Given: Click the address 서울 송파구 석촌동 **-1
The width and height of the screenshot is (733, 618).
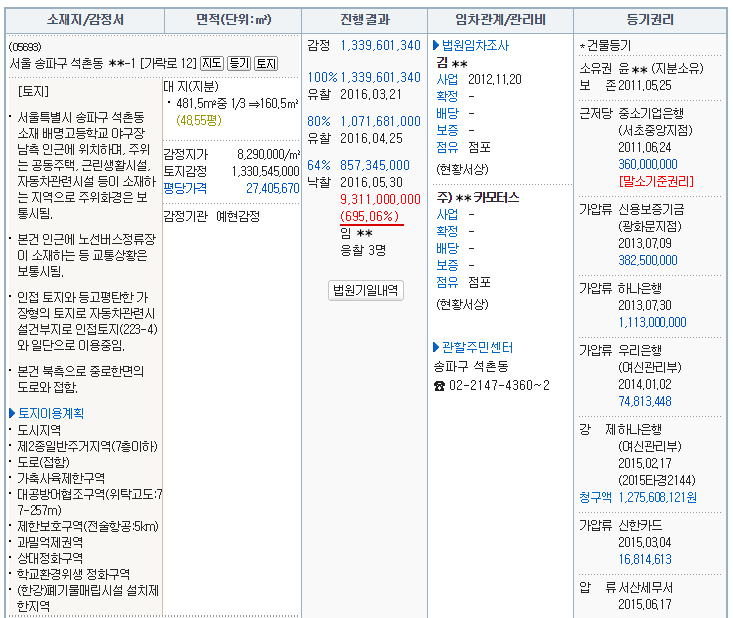Looking at the screenshot, I should pyautogui.click(x=72, y=63).
